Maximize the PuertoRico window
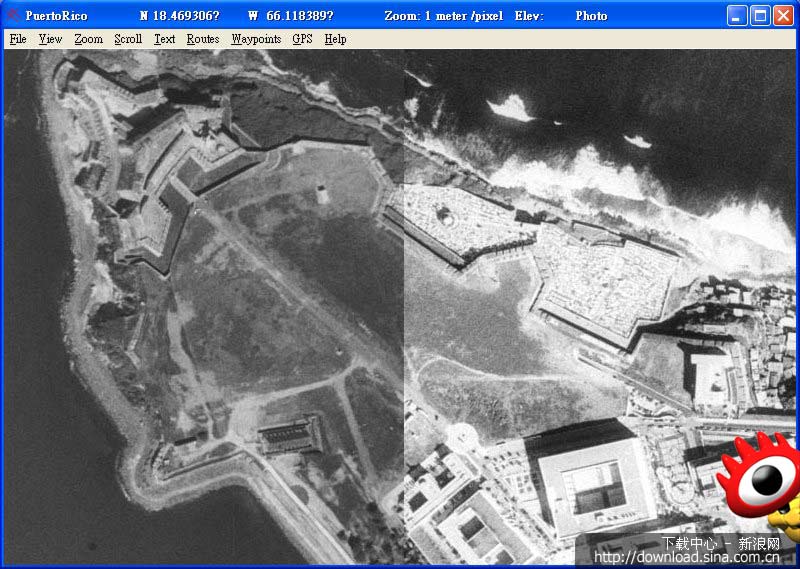The height and width of the screenshot is (569, 800). [x=760, y=16]
